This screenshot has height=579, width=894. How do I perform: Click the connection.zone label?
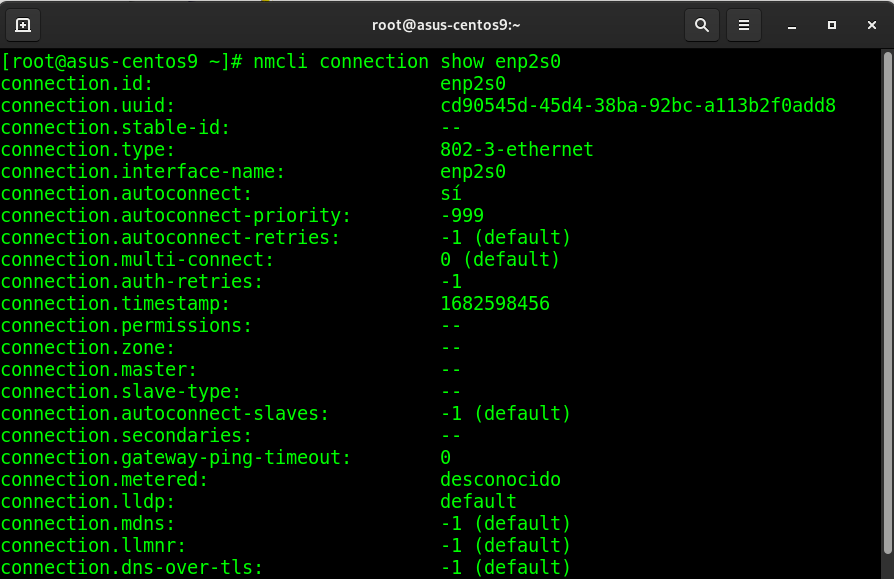click(88, 347)
